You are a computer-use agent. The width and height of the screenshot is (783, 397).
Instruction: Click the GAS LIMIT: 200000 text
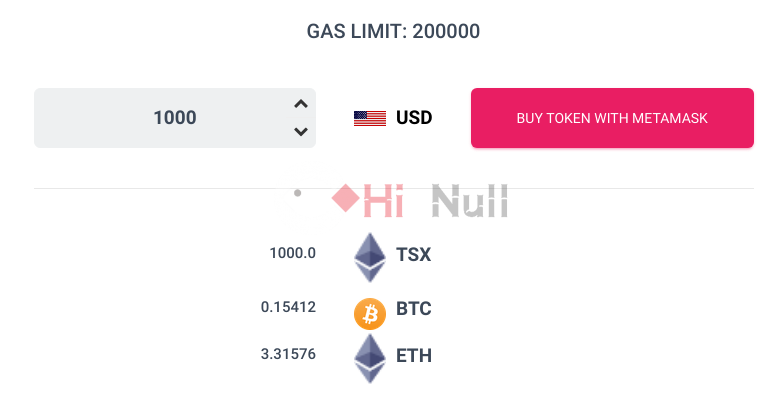tap(393, 31)
